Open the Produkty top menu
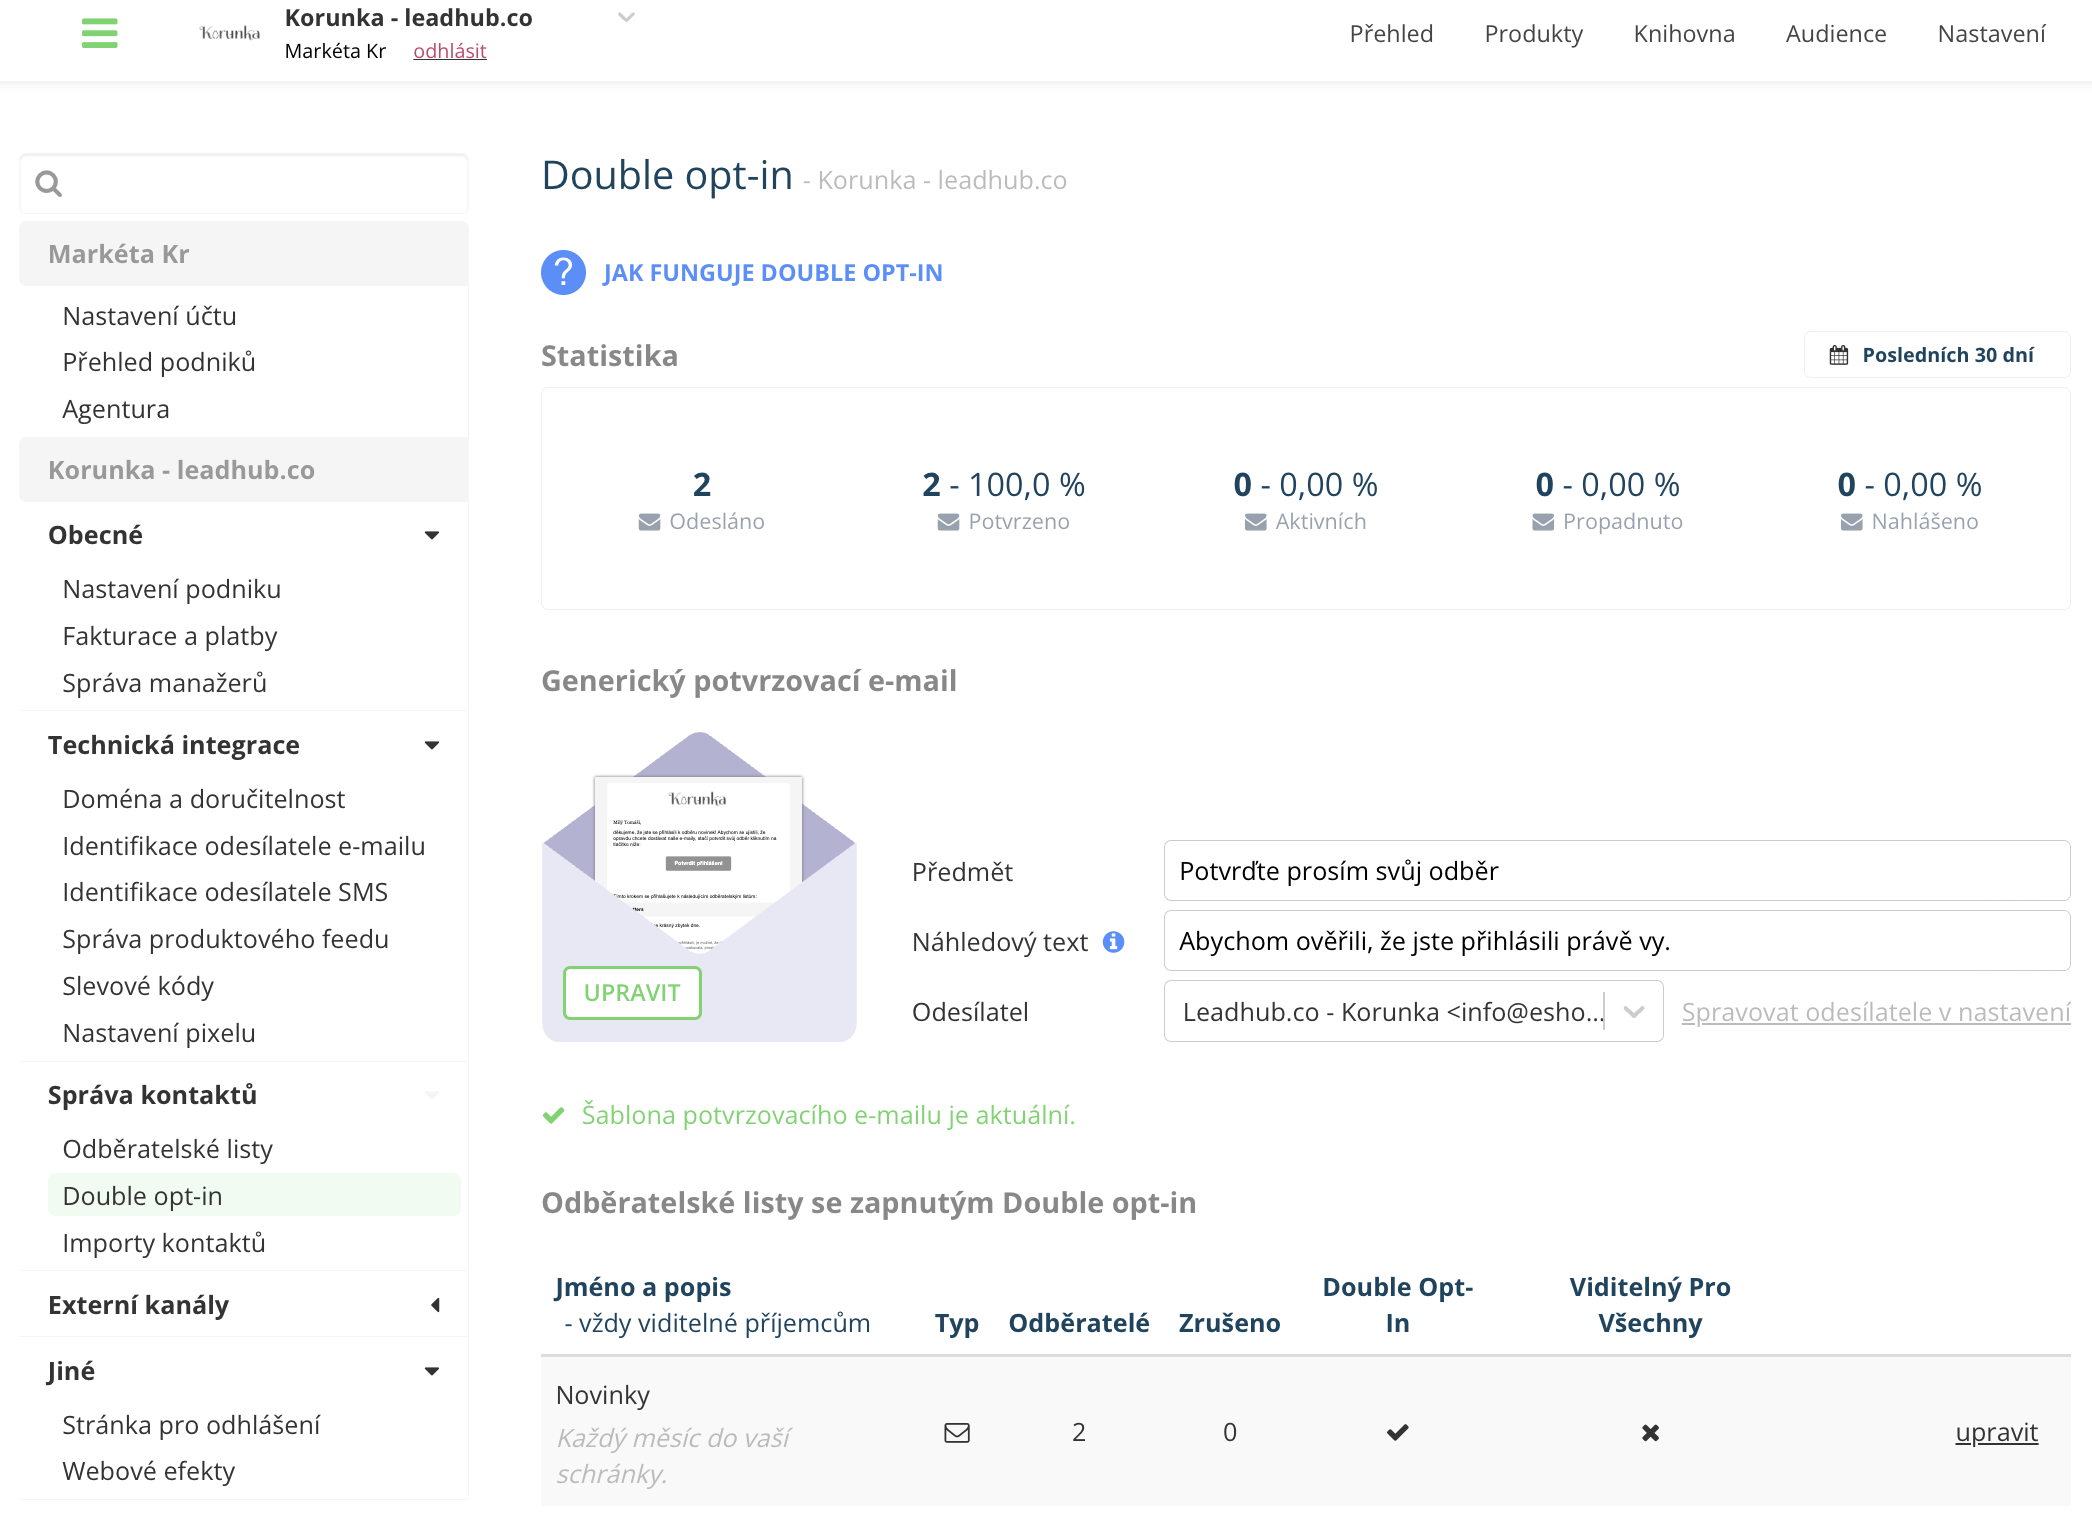Image resolution: width=2092 pixels, height=1522 pixels. (1533, 34)
